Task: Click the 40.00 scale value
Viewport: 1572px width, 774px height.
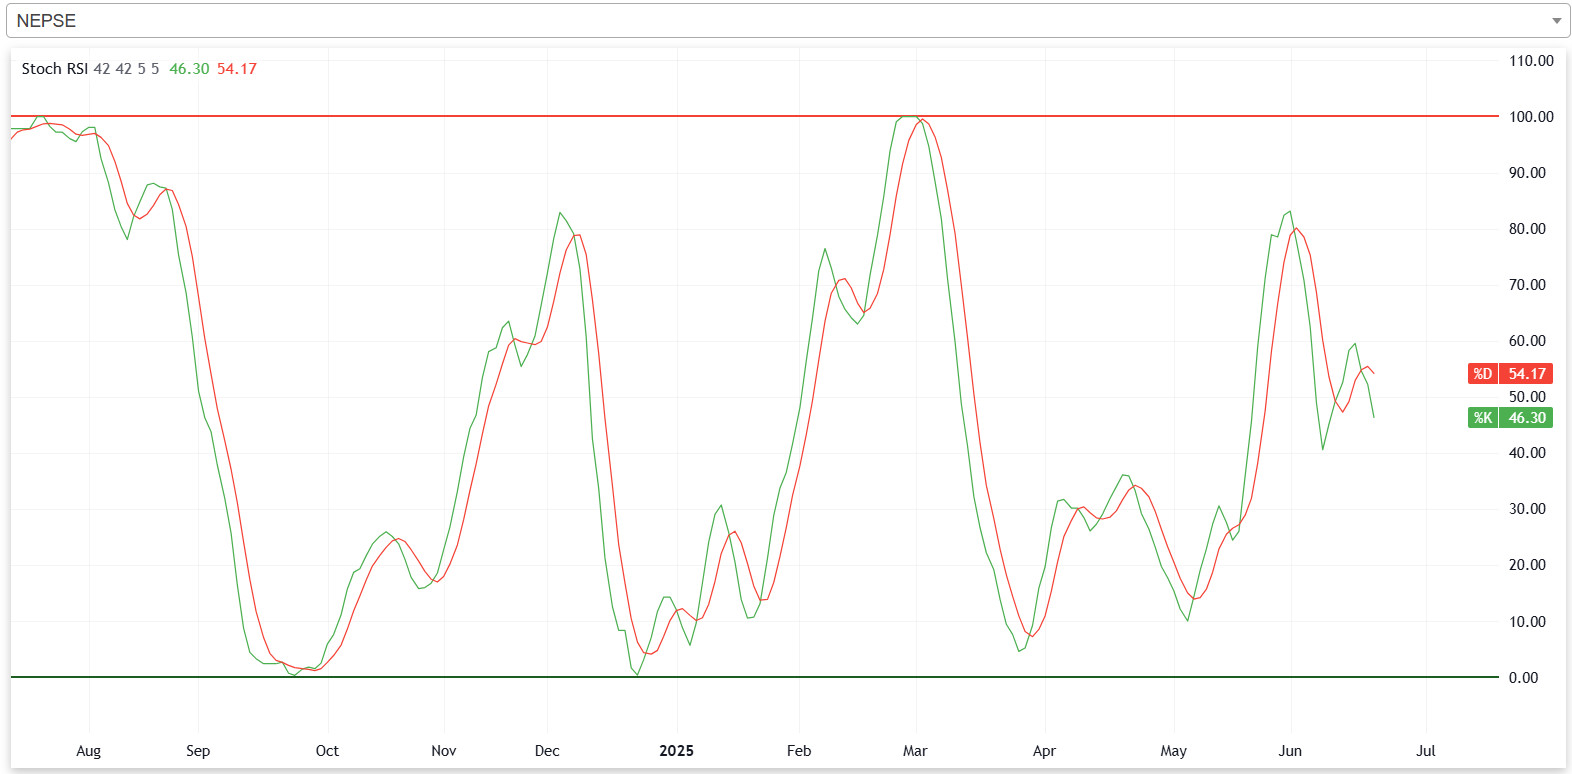Action: 1527,453
